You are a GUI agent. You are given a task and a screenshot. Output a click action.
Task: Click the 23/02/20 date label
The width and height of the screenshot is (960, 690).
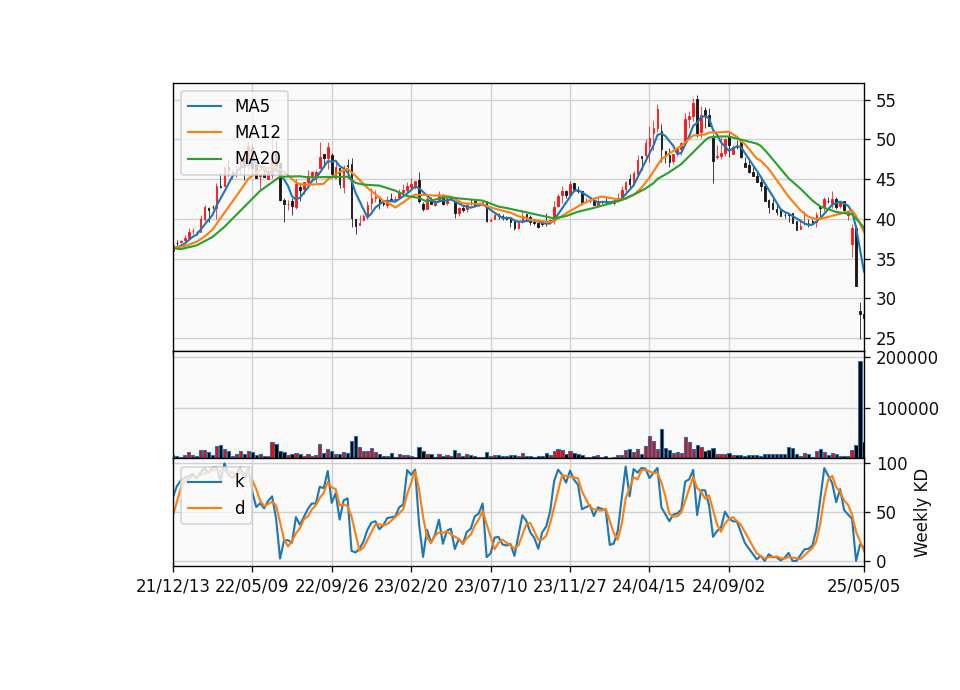tap(411, 586)
